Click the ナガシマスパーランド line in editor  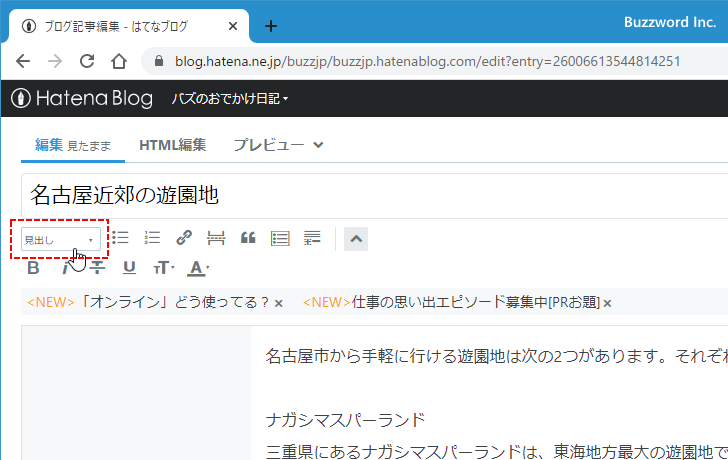(x=345, y=420)
